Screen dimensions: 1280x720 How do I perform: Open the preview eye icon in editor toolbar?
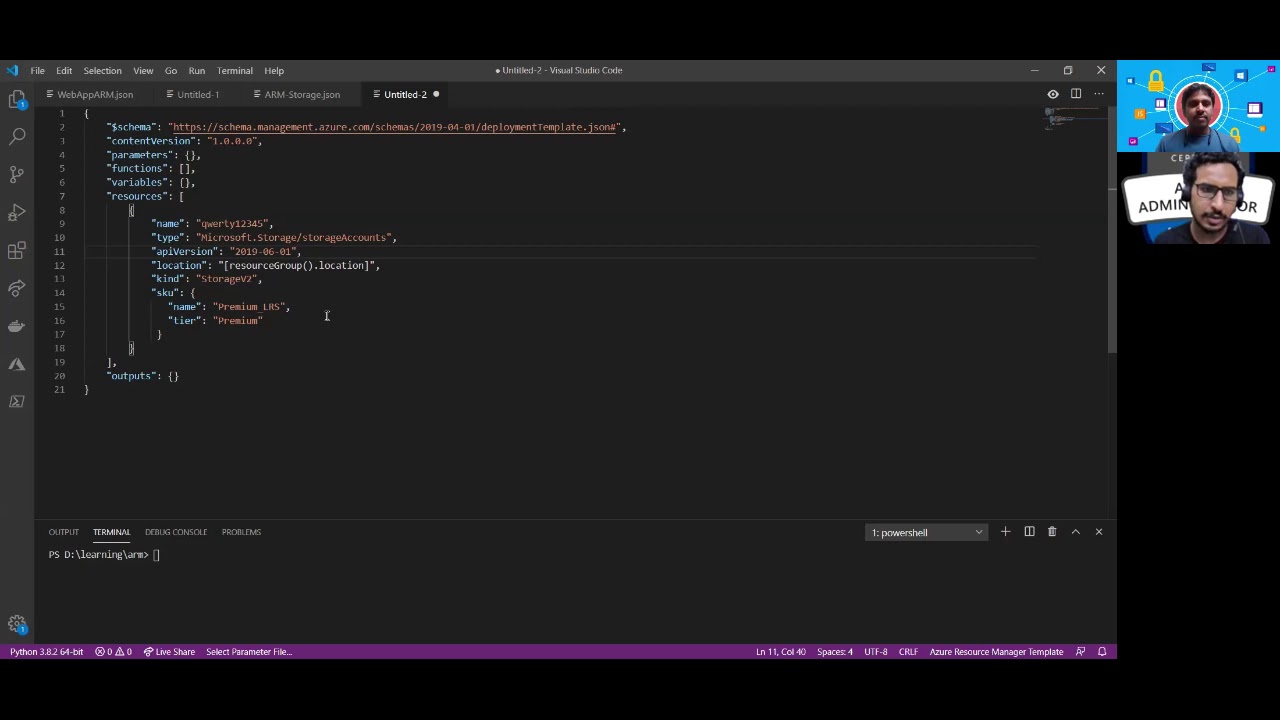(x=1053, y=94)
